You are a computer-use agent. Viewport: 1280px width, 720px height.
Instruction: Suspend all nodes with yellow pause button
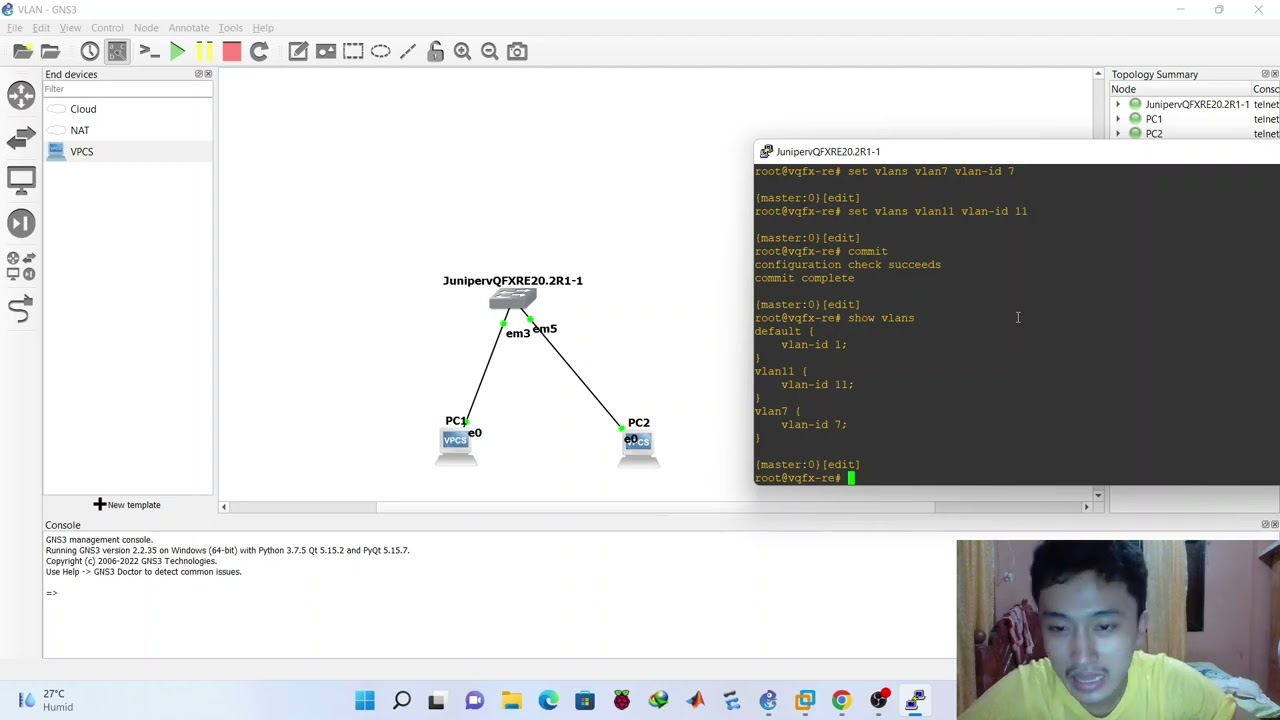coord(204,51)
